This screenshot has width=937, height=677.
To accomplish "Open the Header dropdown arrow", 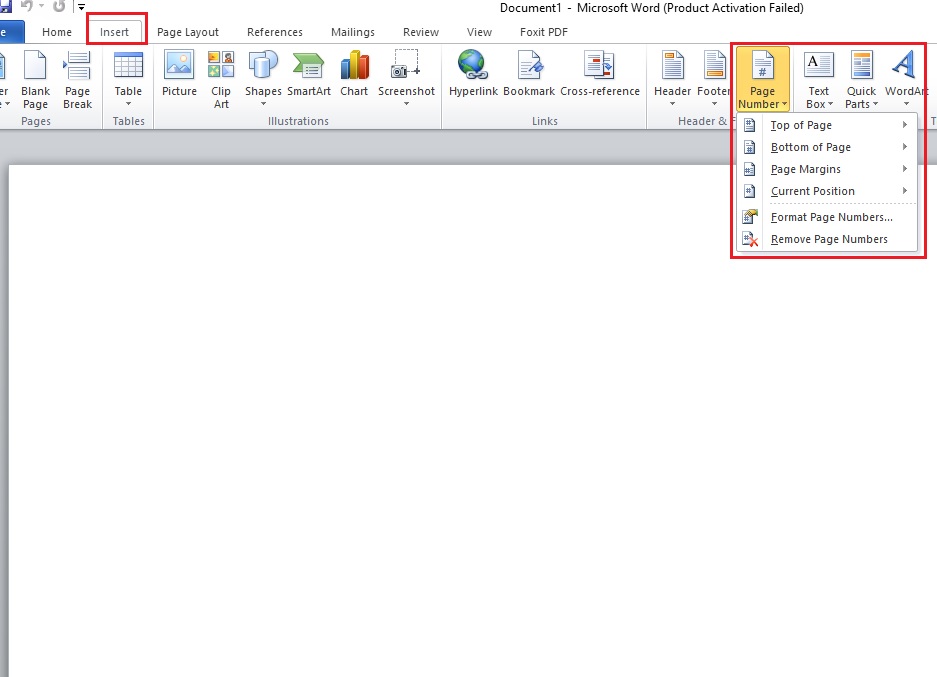I will click(x=673, y=104).
